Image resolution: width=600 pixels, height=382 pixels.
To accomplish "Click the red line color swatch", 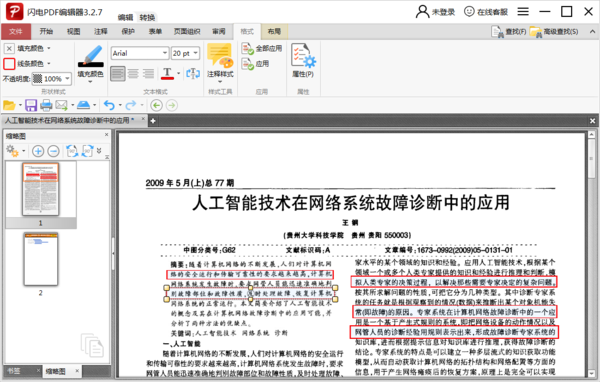I will tap(9, 64).
